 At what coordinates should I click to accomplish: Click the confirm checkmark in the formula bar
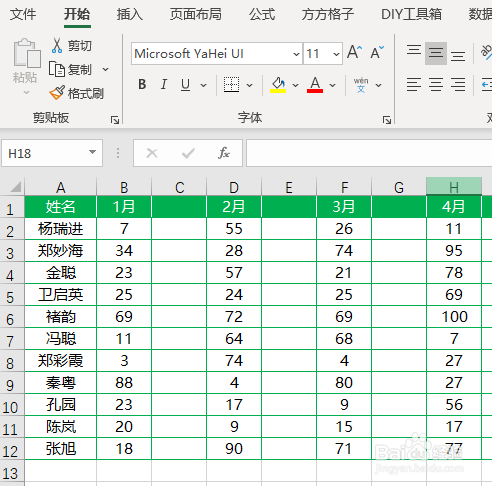coord(188,153)
